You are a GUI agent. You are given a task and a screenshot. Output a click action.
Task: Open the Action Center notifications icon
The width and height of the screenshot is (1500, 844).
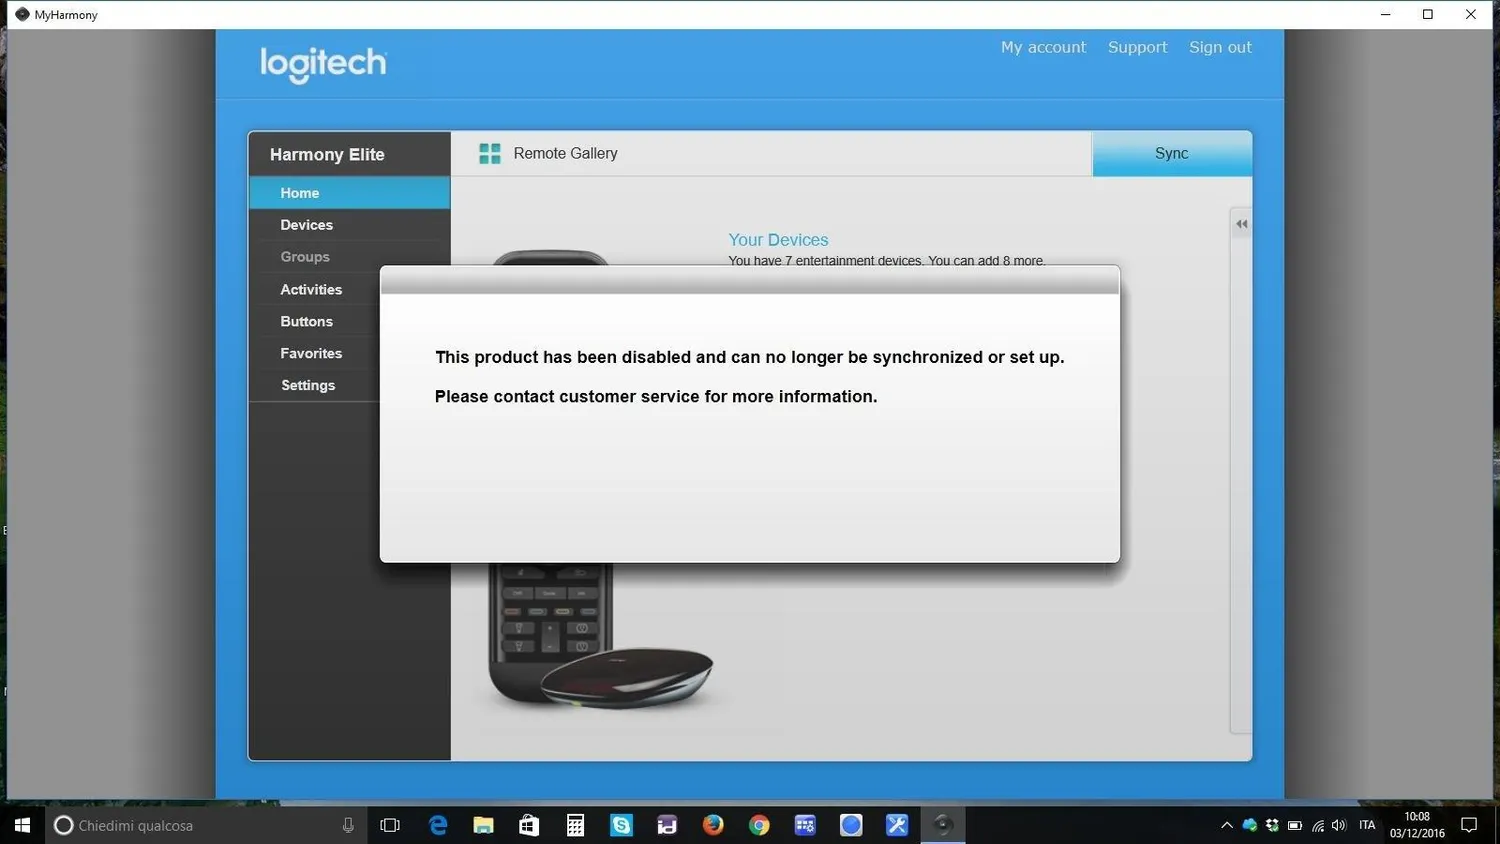(1469, 825)
